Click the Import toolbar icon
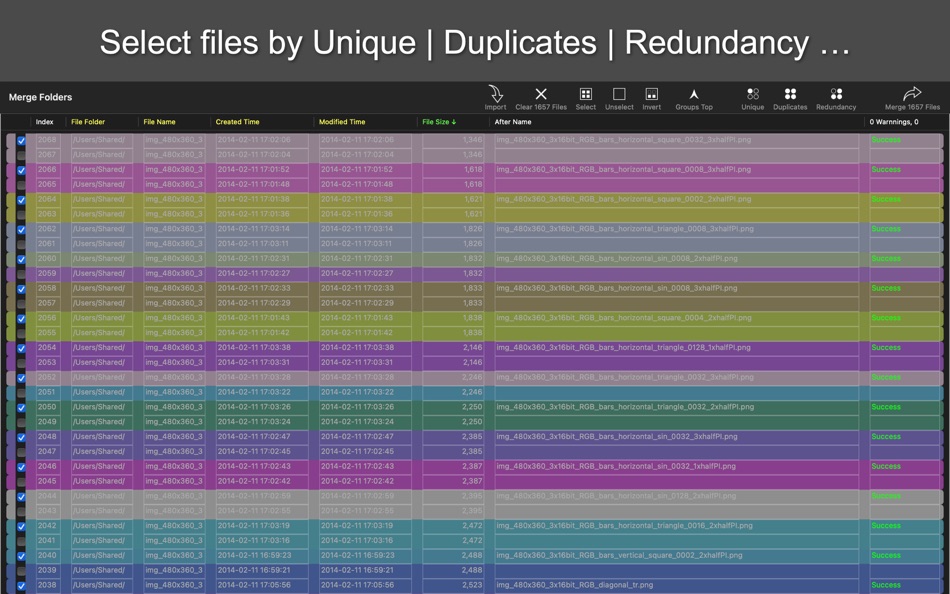This screenshot has height=594, width=950. click(x=495, y=97)
